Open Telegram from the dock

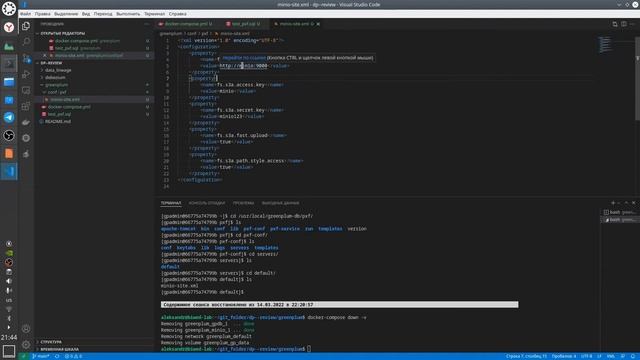(9, 118)
